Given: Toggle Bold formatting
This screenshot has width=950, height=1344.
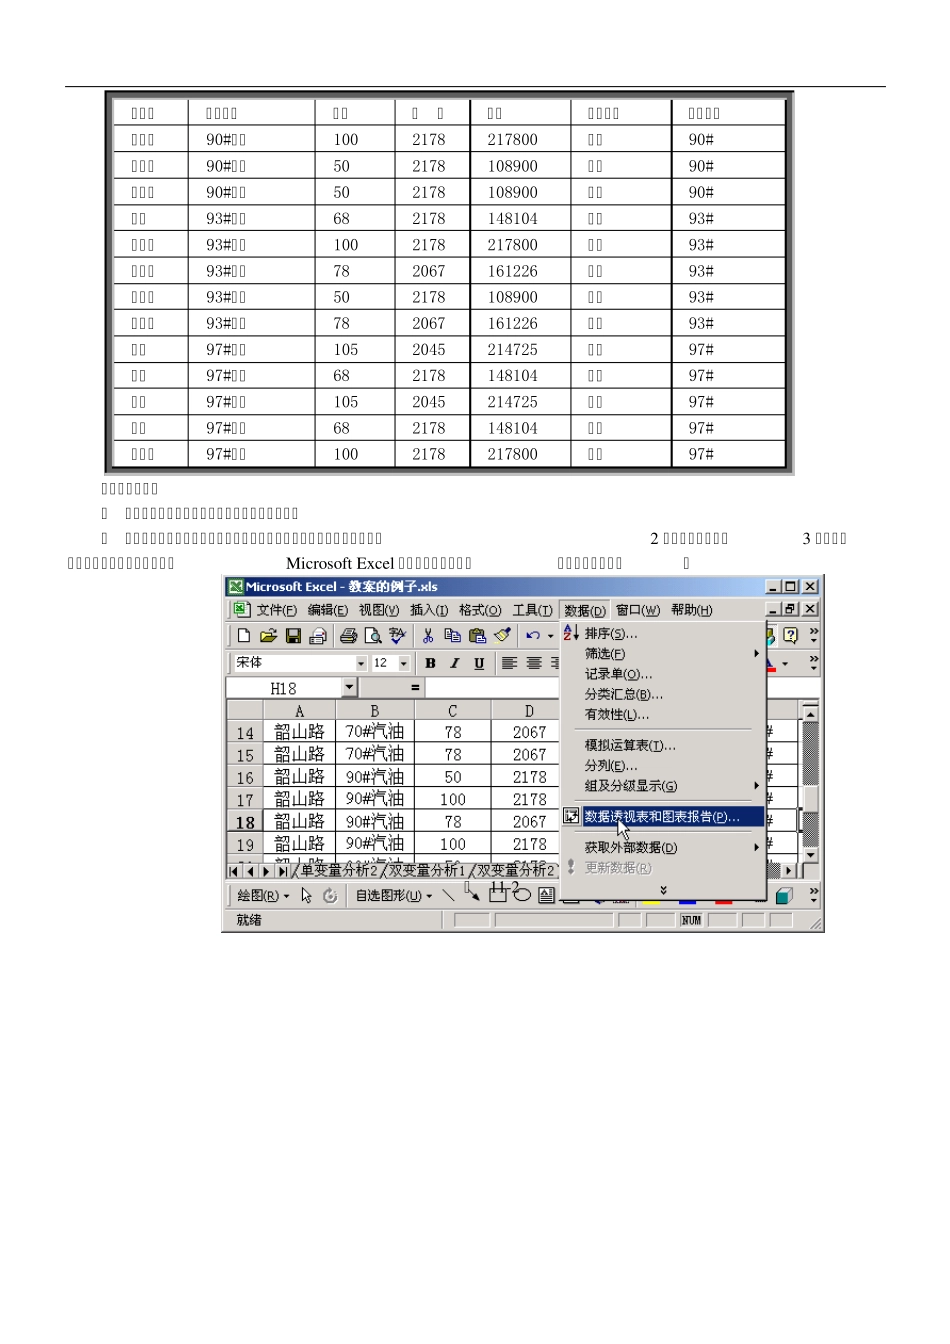Looking at the screenshot, I should pyautogui.click(x=430, y=663).
